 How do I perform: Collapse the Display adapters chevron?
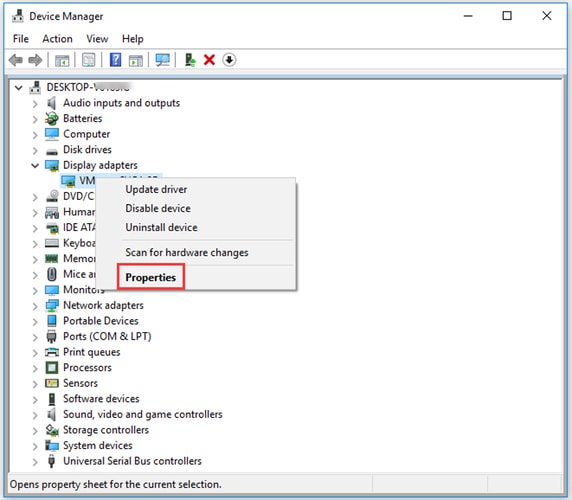coord(35,166)
